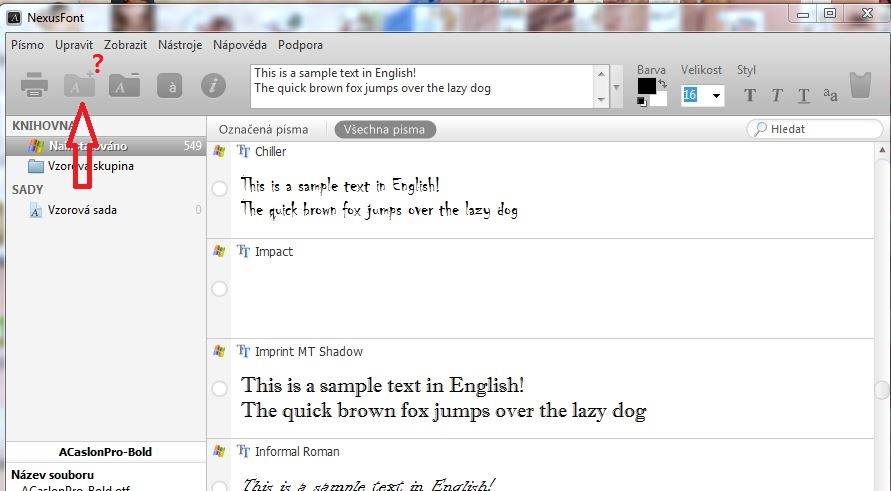This screenshot has height=491, width=891.
Task: Open the Nástroje menu
Action: 180,45
